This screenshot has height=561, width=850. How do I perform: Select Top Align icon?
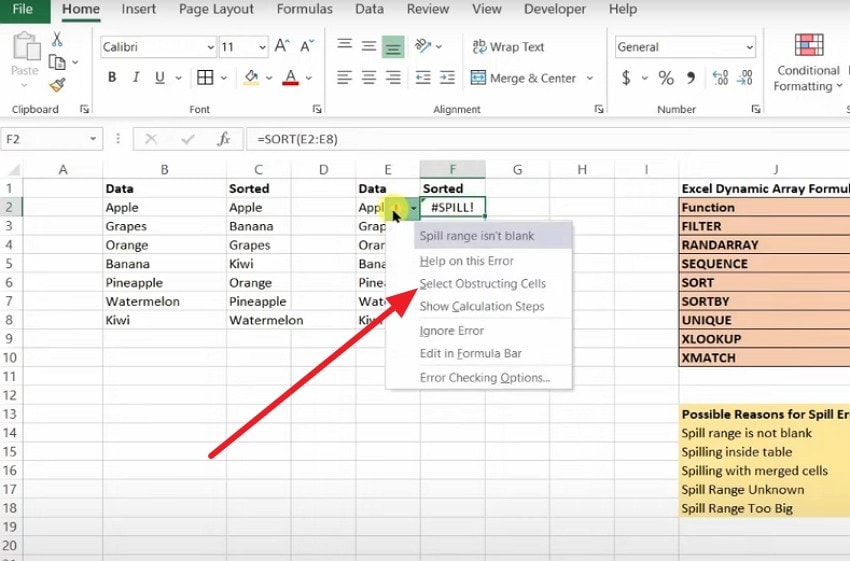pyautogui.click(x=345, y=46)
